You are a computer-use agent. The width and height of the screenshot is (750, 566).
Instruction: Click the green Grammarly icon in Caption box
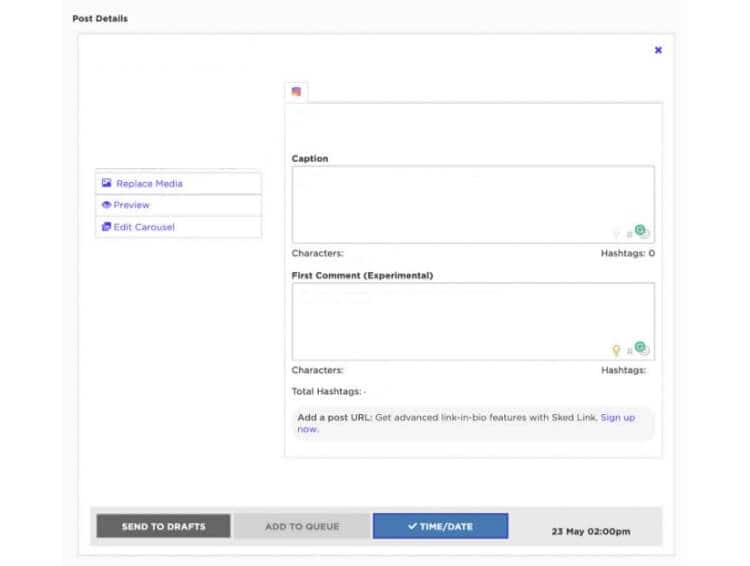click(x=640, y=231)
